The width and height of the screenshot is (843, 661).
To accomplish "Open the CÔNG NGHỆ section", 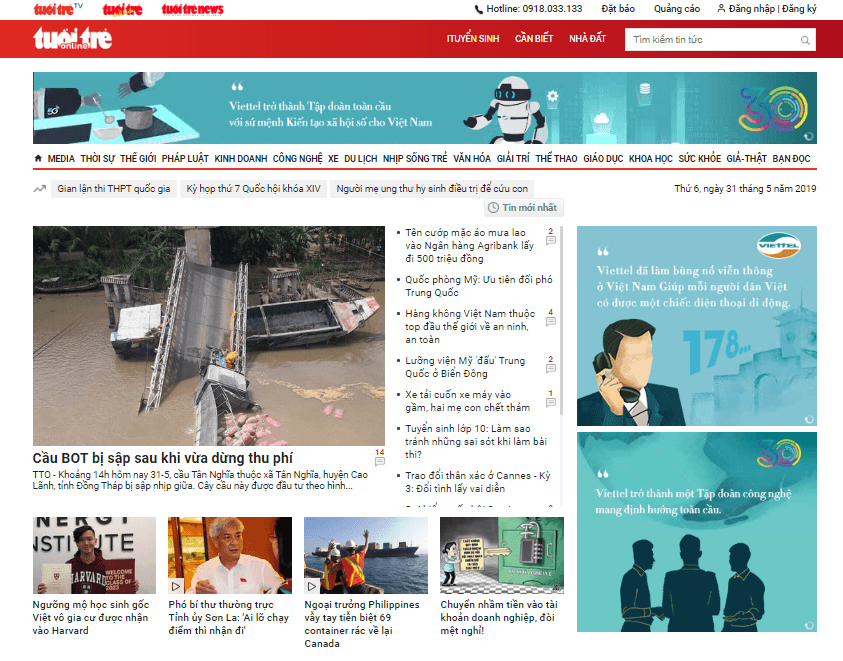I will pos(297,159).
